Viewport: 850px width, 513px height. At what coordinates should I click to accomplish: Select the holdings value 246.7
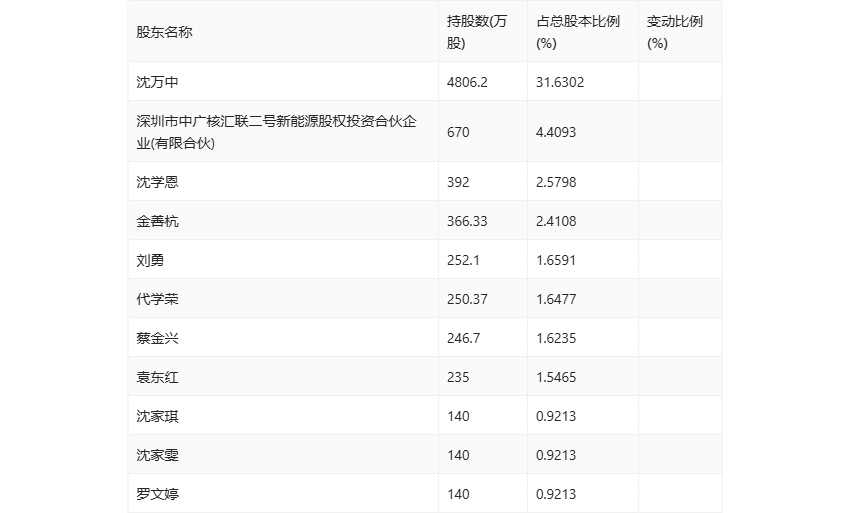(463, 338)
